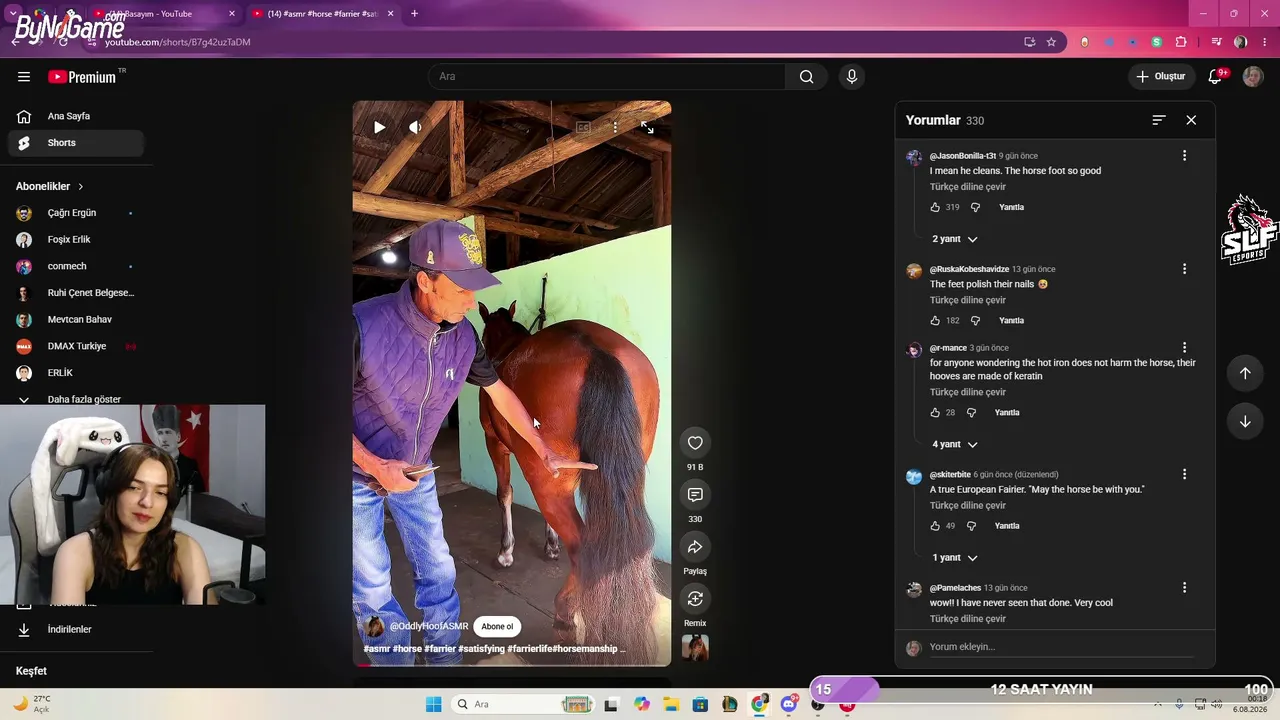Screen dimensions: 1280x720
Task: Click the Windows taskbar search box
Action: tap(524, 705)
